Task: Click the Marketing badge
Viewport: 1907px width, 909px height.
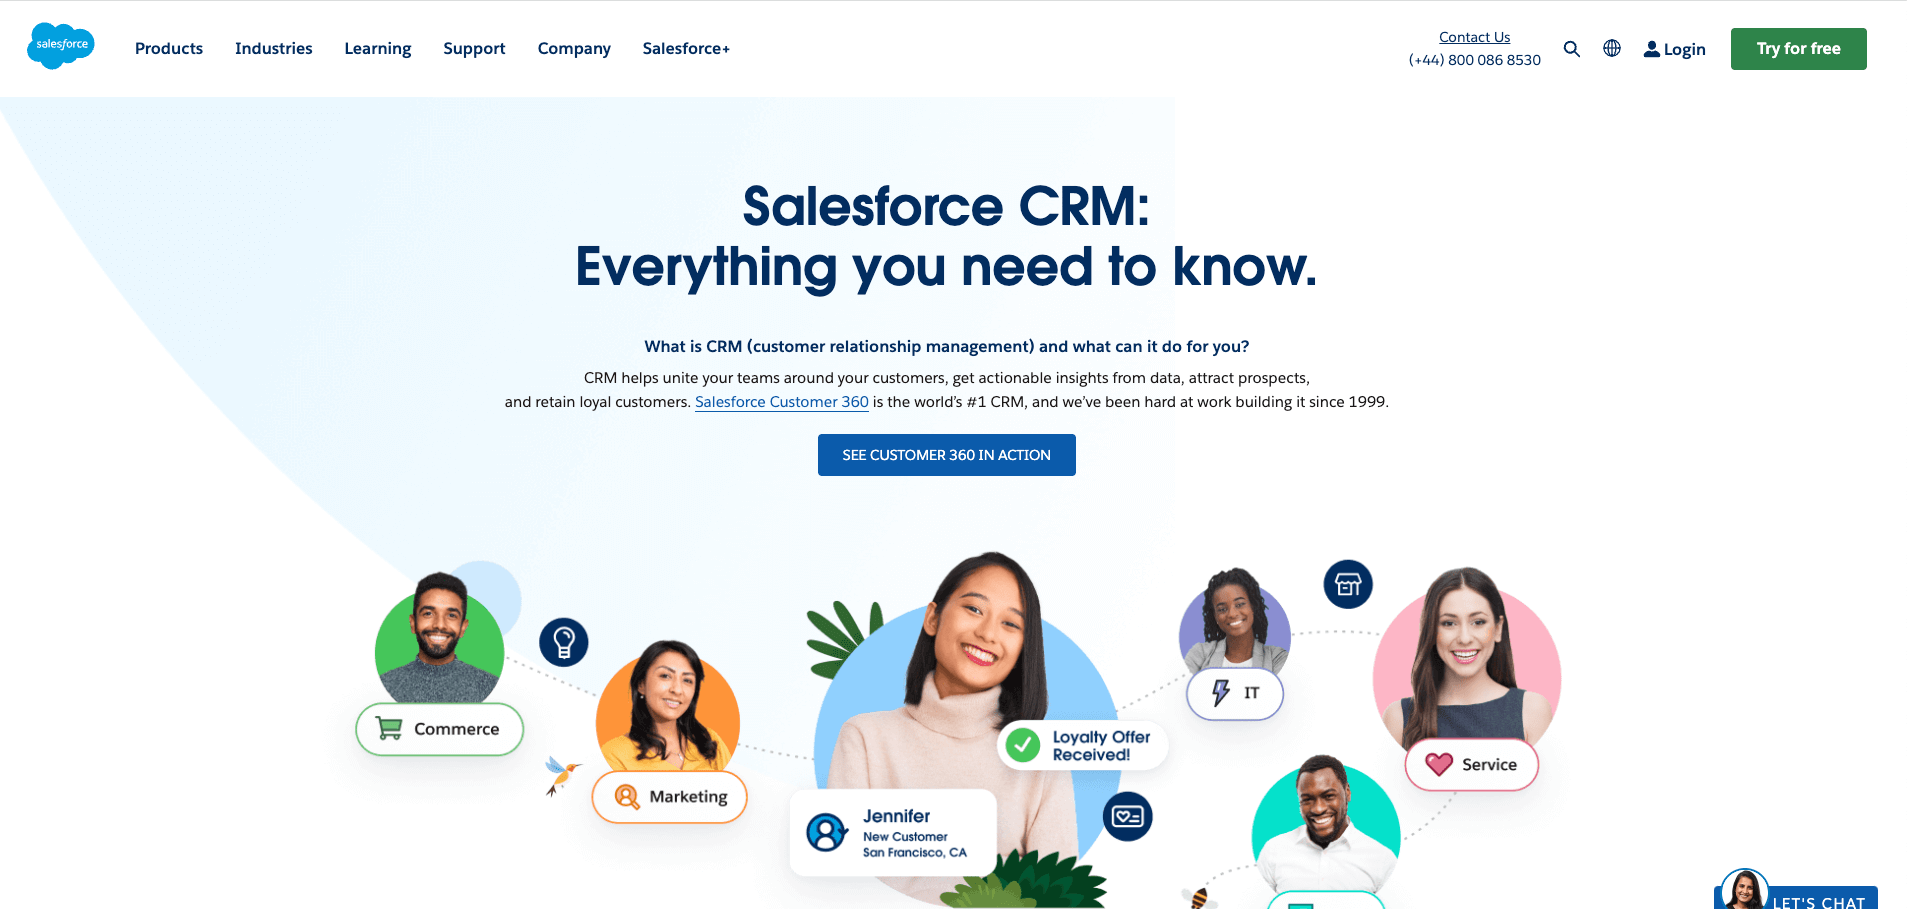Action: pos(670,797)
